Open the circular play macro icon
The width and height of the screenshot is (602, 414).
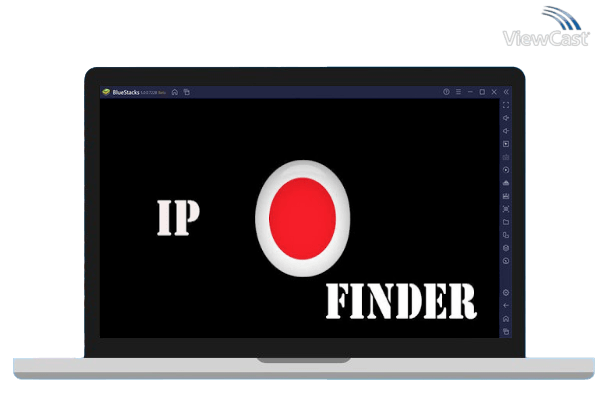pos(506,170)
